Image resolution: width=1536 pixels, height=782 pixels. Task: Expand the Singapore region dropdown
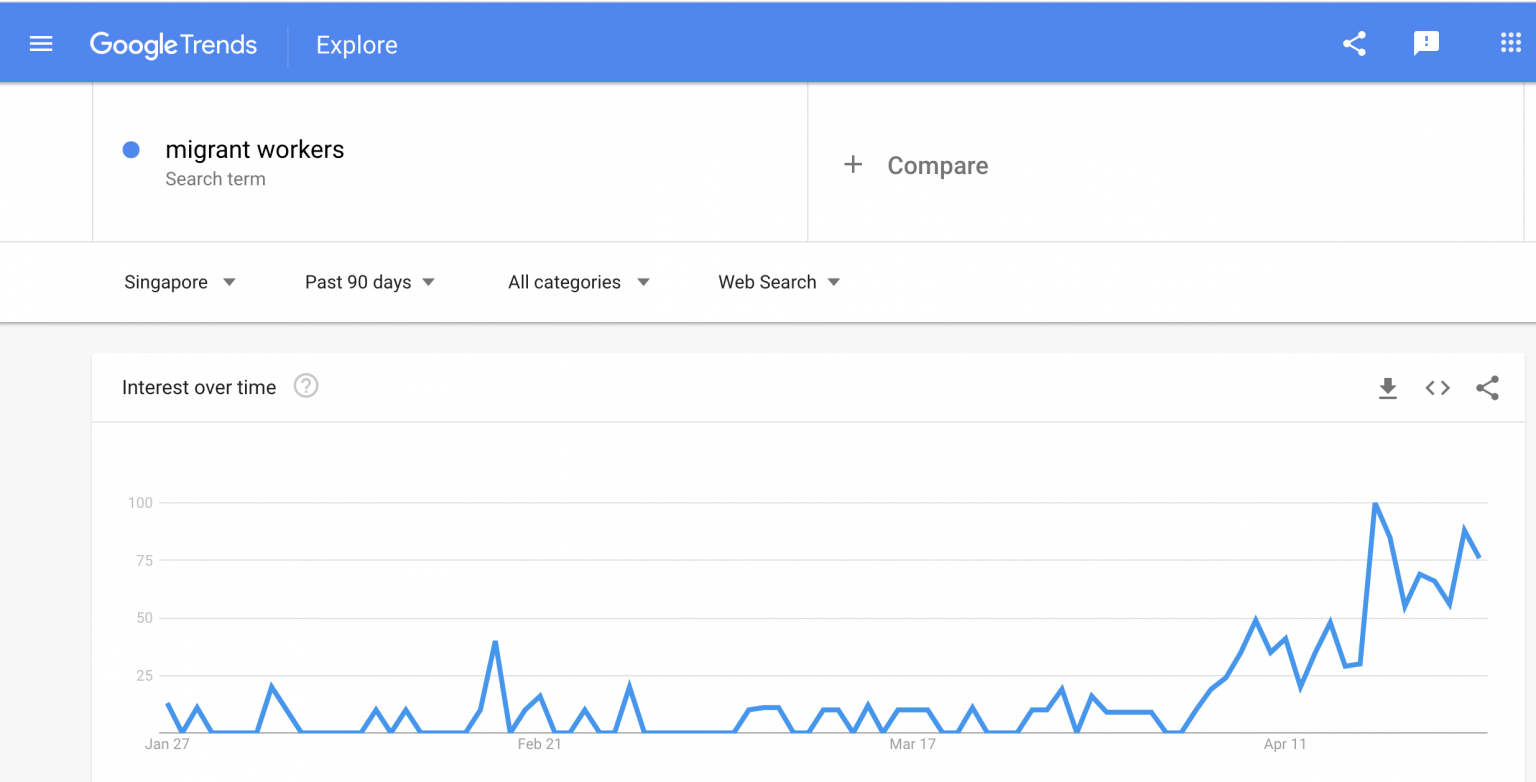180,282
